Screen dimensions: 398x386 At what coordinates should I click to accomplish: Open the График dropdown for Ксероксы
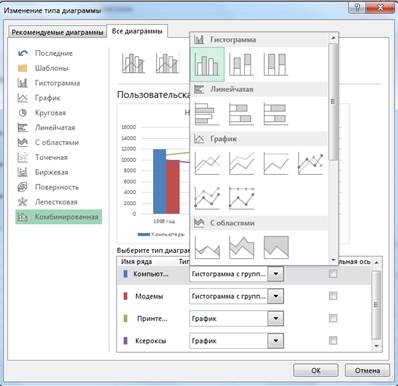[276, 341]
